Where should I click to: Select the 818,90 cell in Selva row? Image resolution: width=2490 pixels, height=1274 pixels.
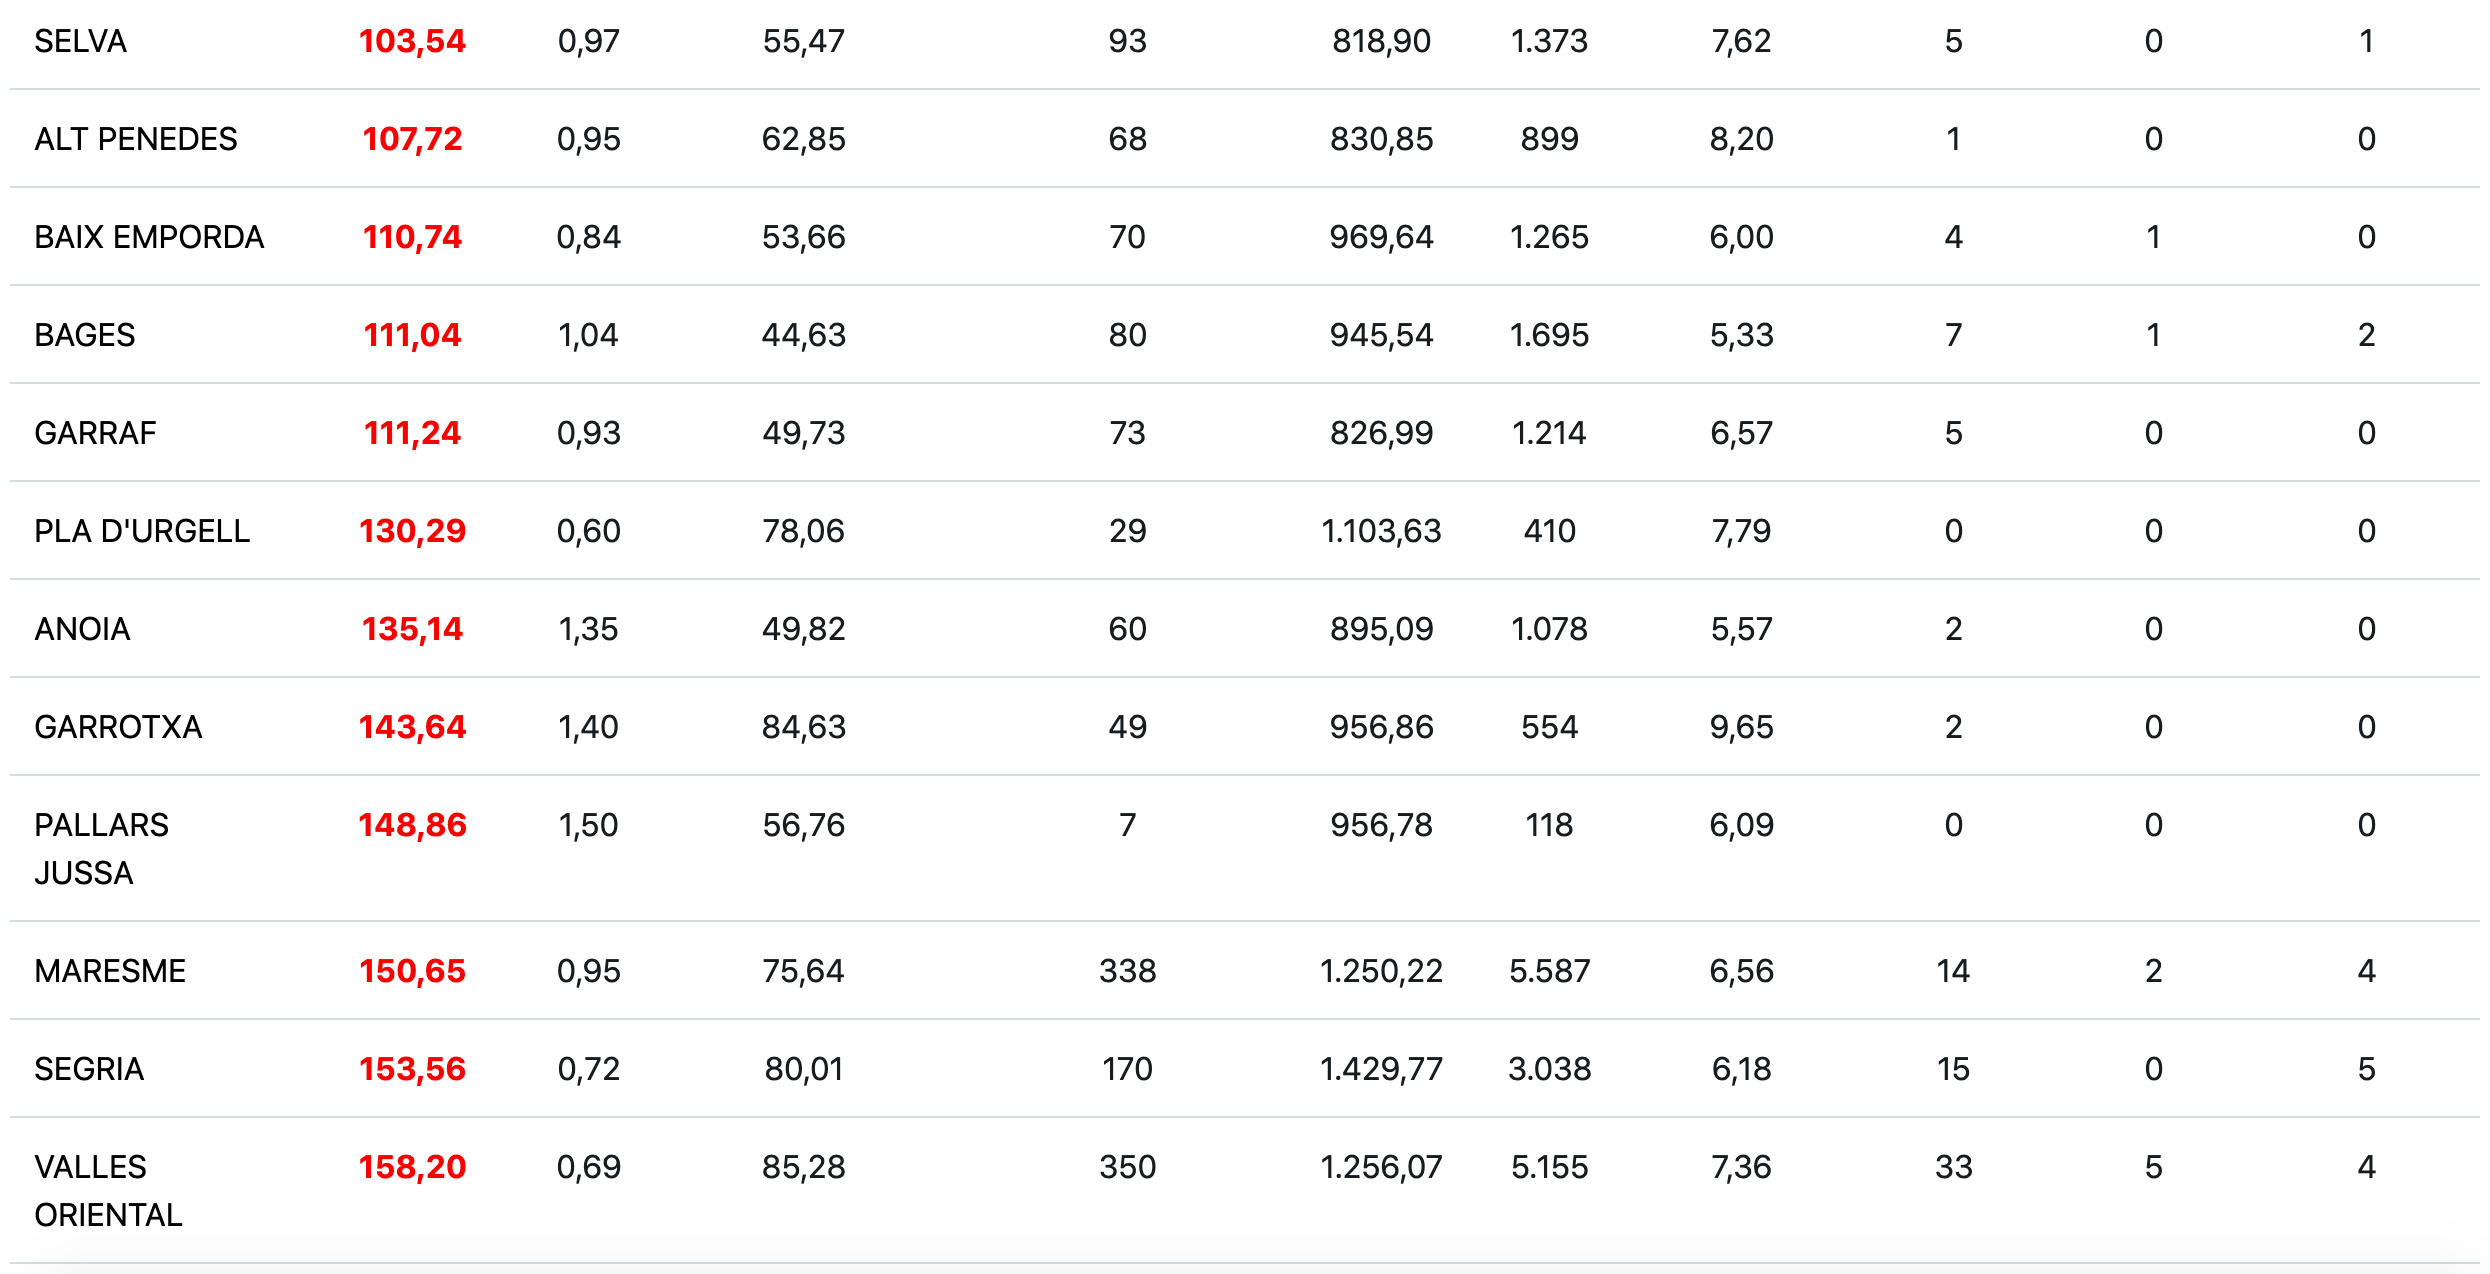click(1381, 41)
